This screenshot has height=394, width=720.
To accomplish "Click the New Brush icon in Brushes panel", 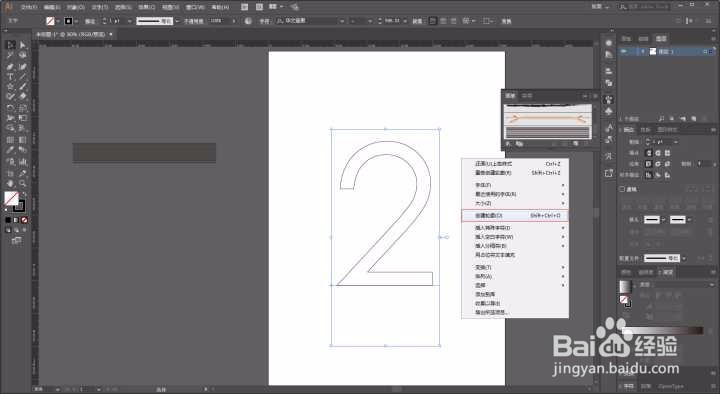I will (575, 144).
